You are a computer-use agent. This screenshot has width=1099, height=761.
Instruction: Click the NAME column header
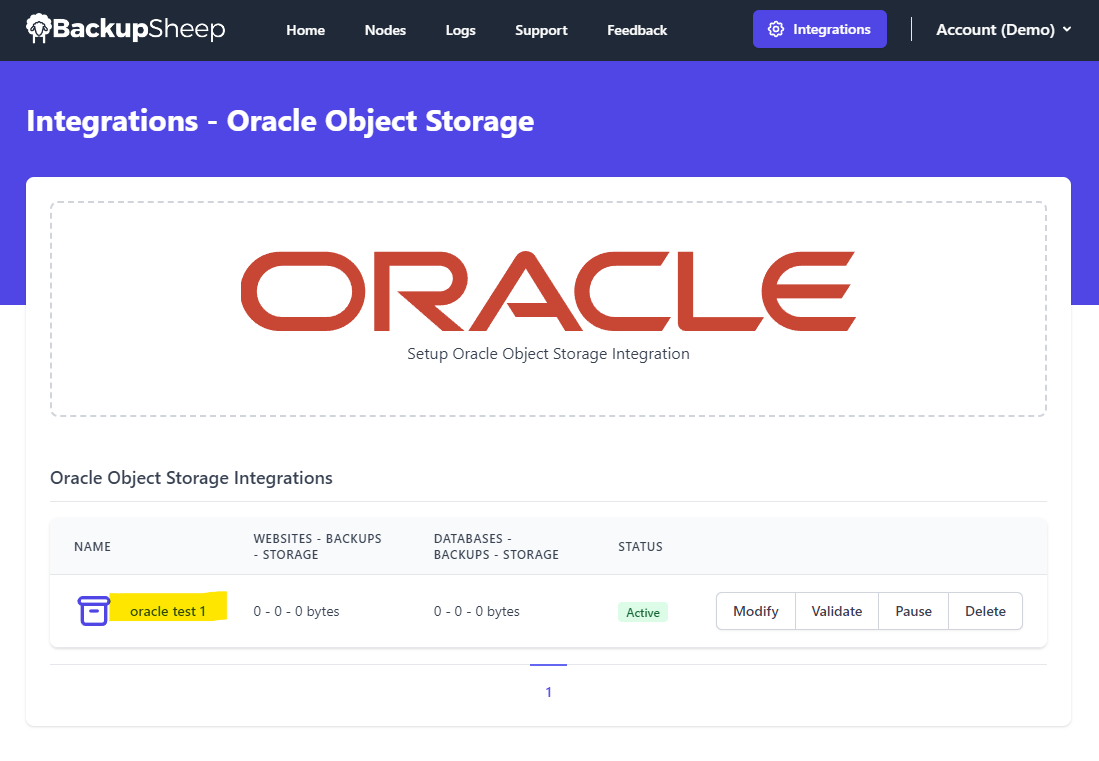point(93,547)
